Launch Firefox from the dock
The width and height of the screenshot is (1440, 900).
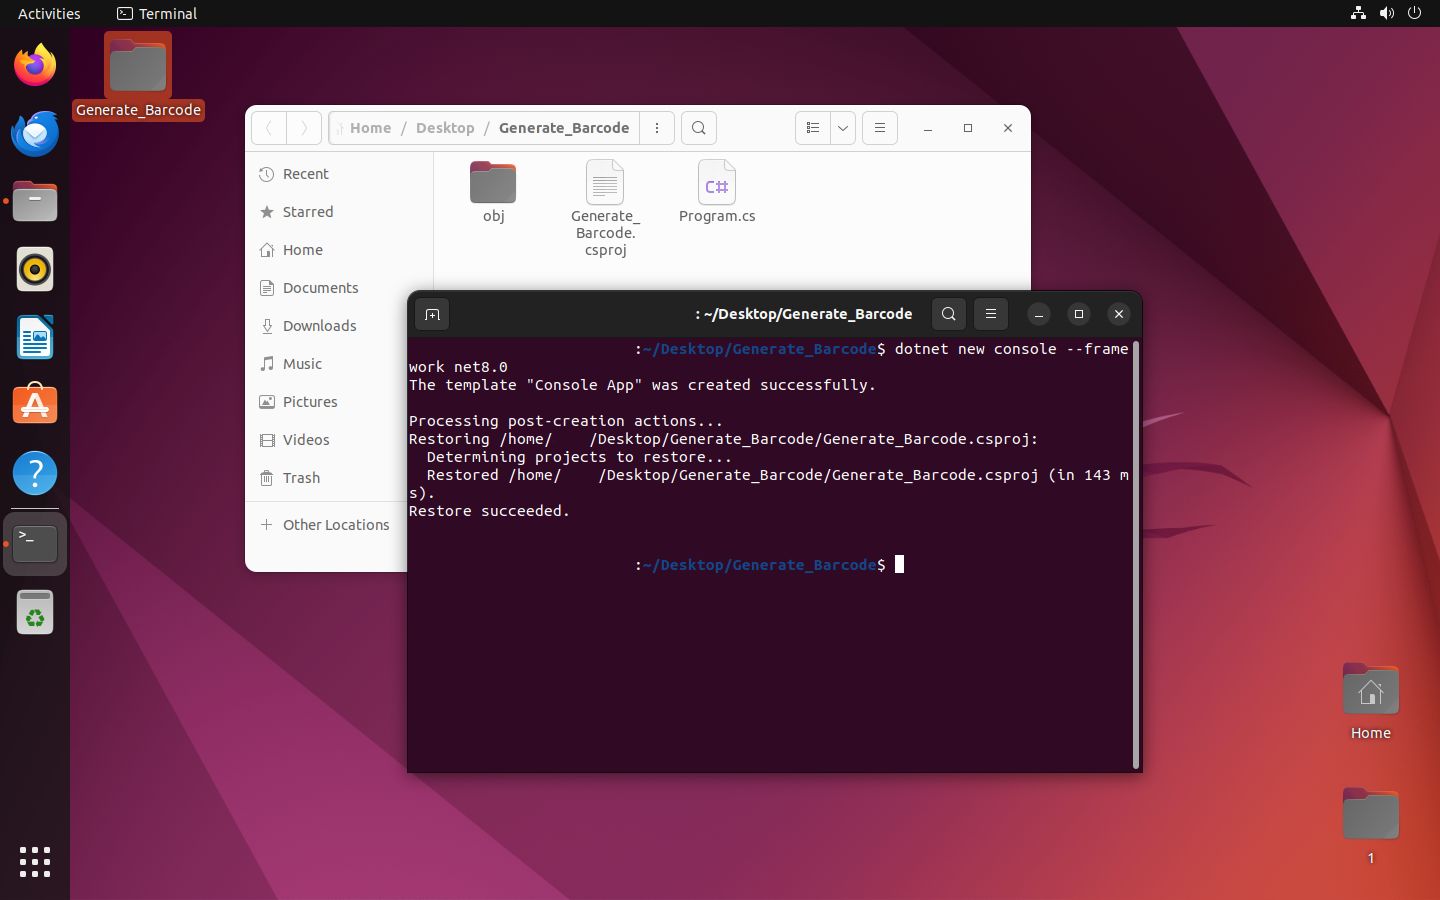(35, 66)
